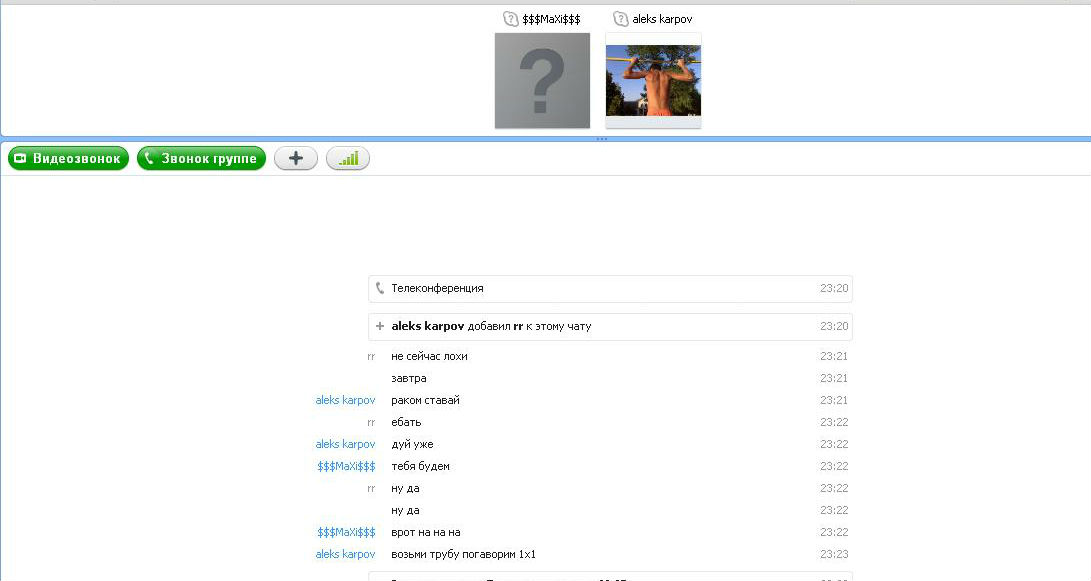Click status icon beside $$$MaXi$$$ name
The height and width of the screenshot is (581, 1091).
[x=510, y=19]
